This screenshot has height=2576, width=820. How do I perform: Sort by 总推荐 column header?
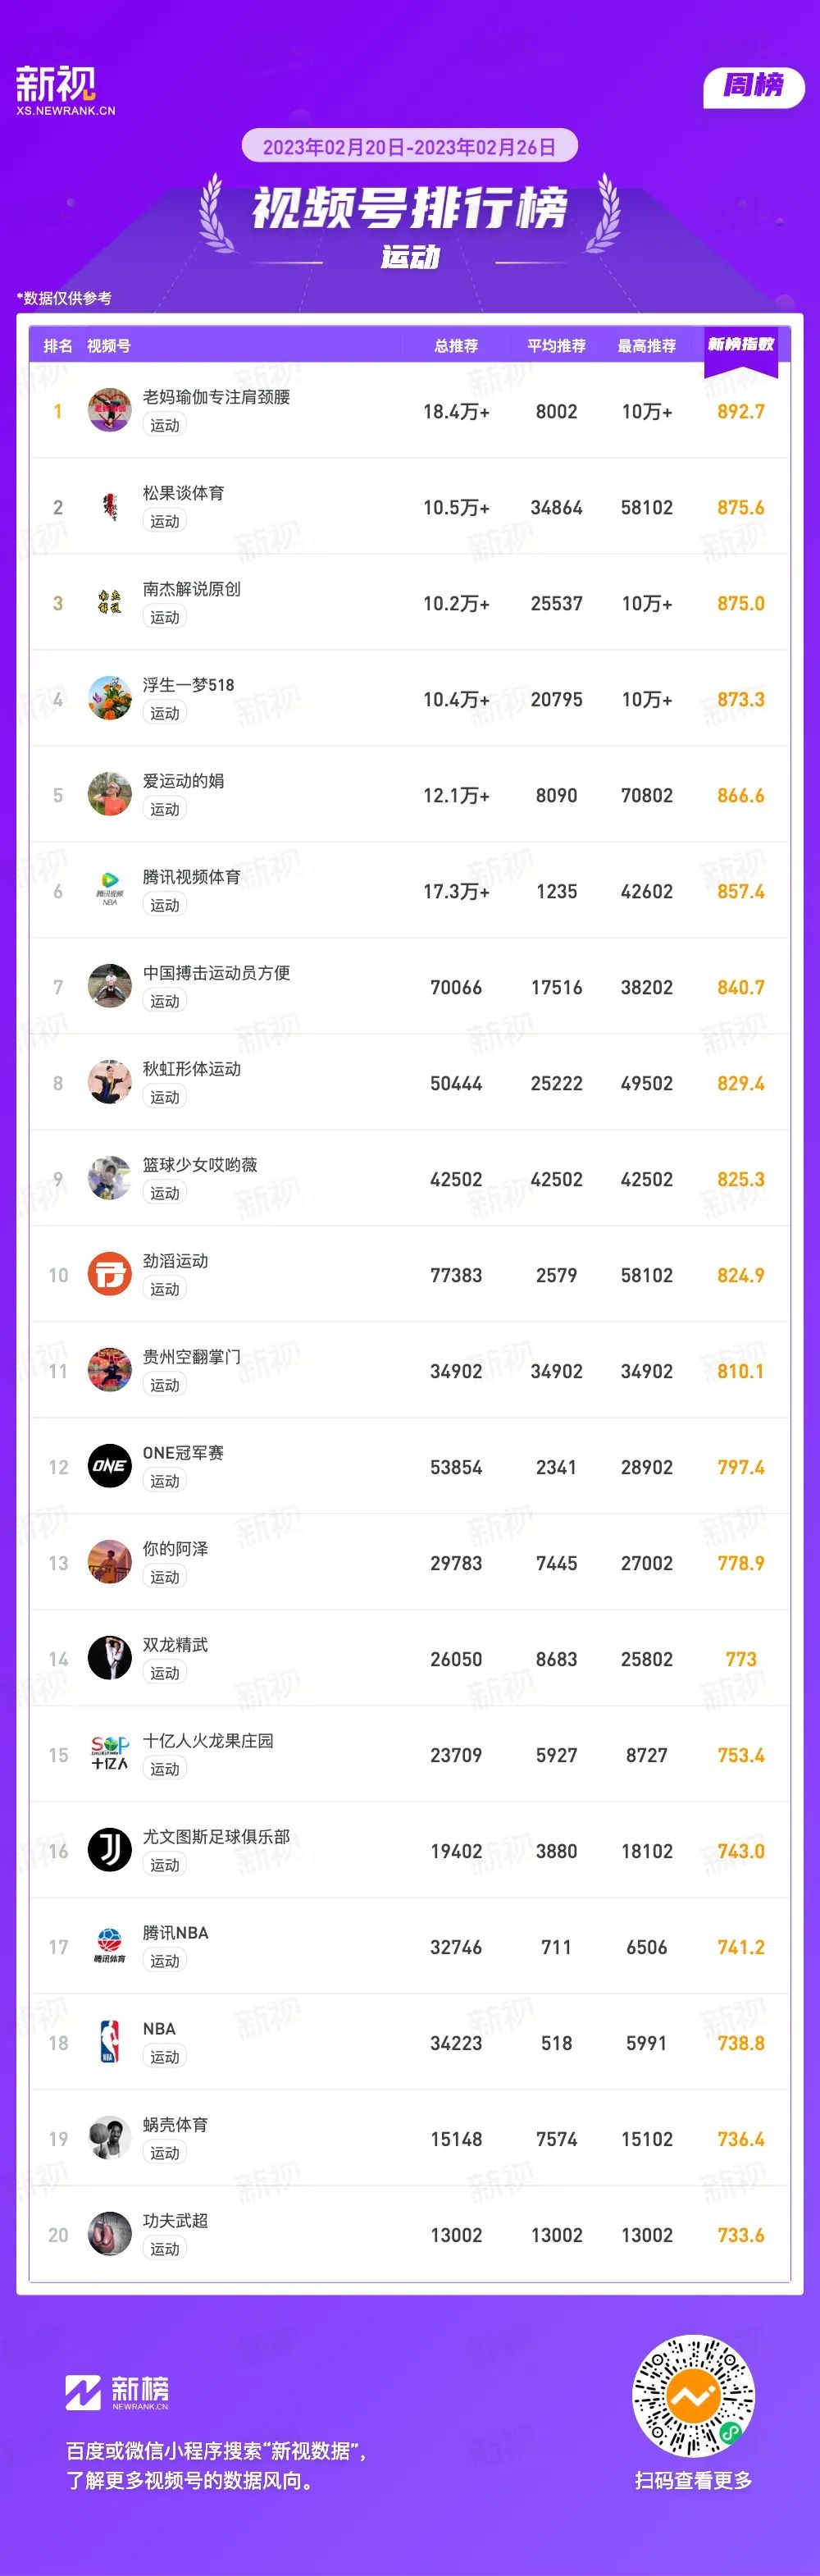(x=456, y=346)
